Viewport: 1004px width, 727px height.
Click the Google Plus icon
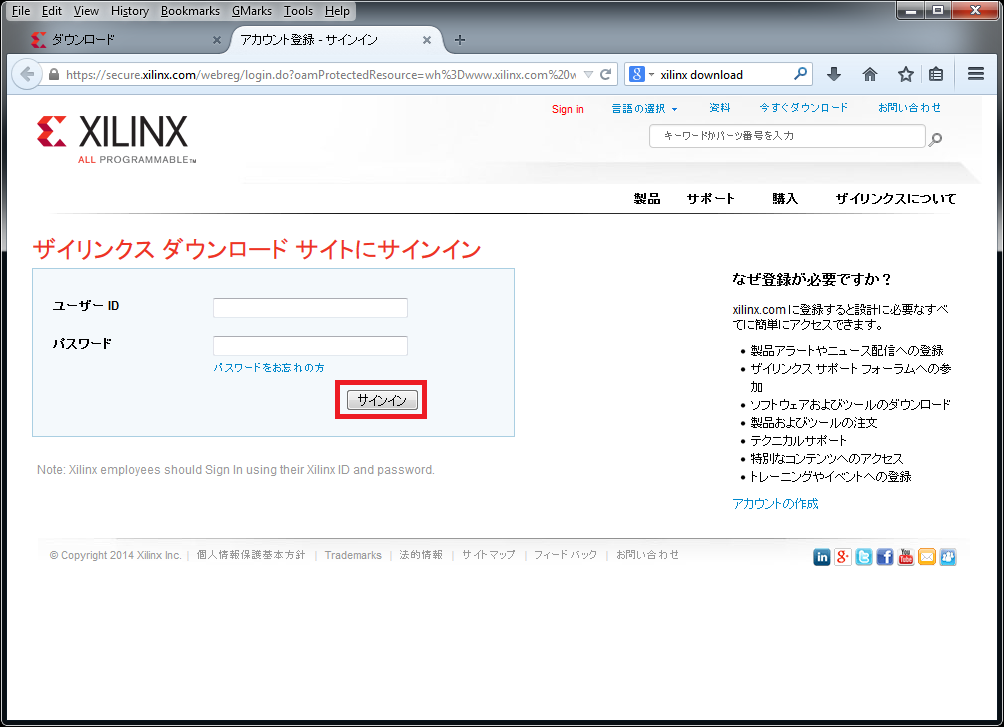843,557
